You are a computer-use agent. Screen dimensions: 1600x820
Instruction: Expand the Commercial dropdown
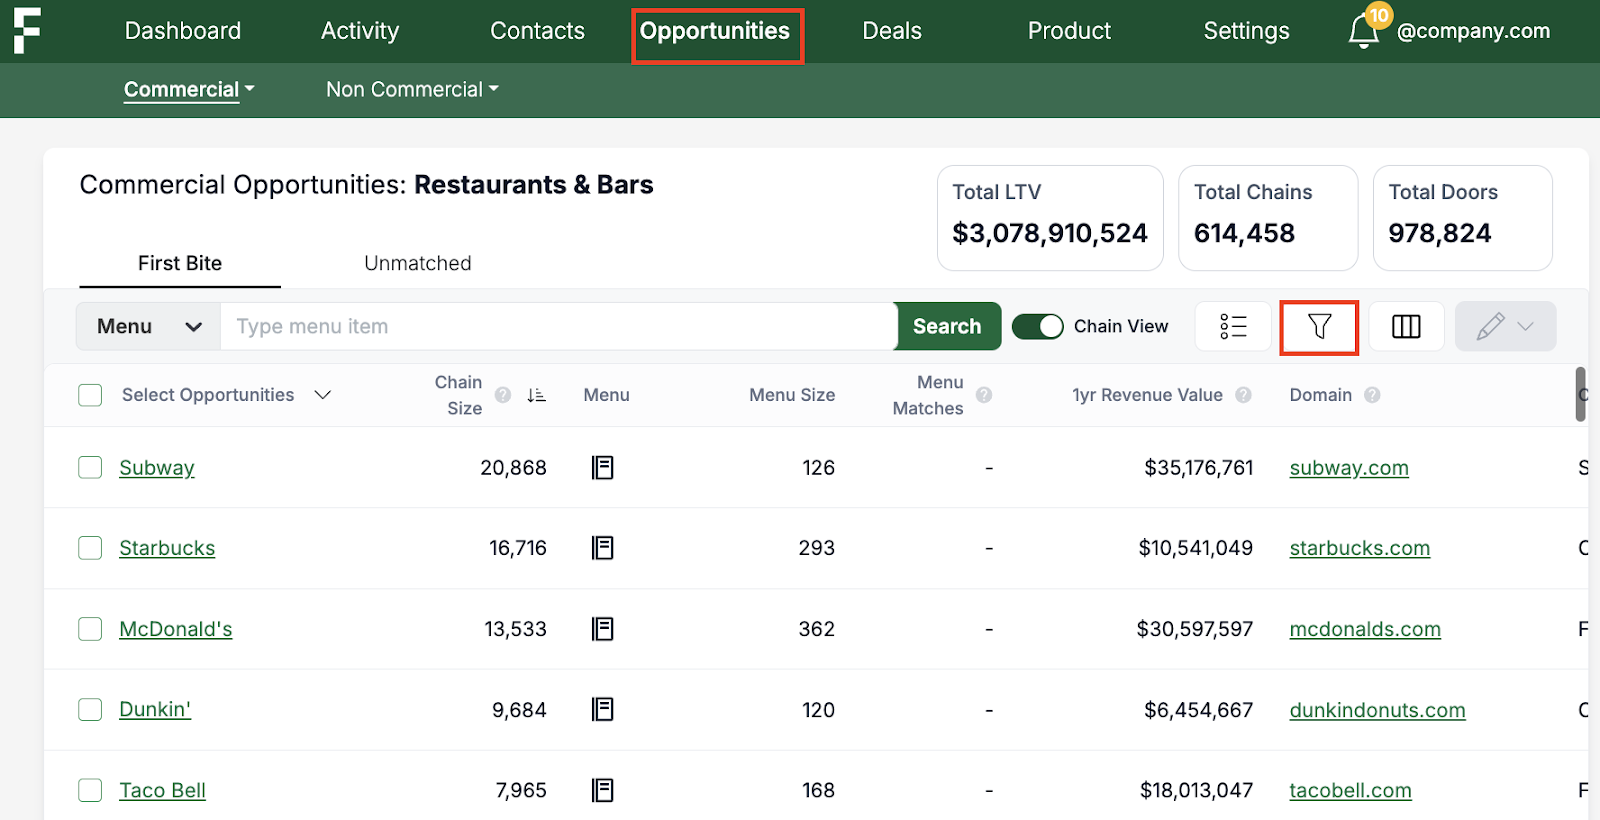[x=189, y=89]
